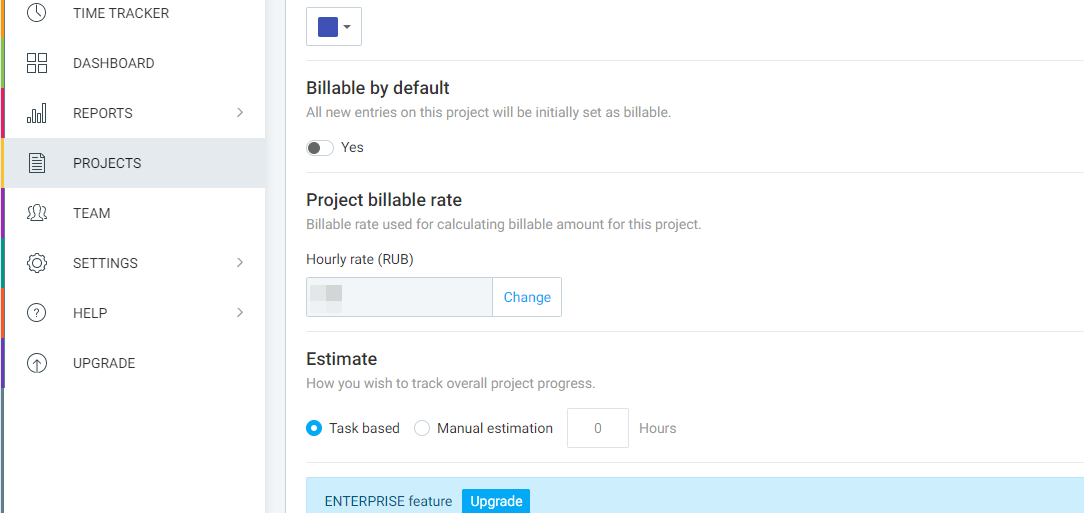Click the Projects document icon
Screen dimensions: 1084x513
[37, 163]
